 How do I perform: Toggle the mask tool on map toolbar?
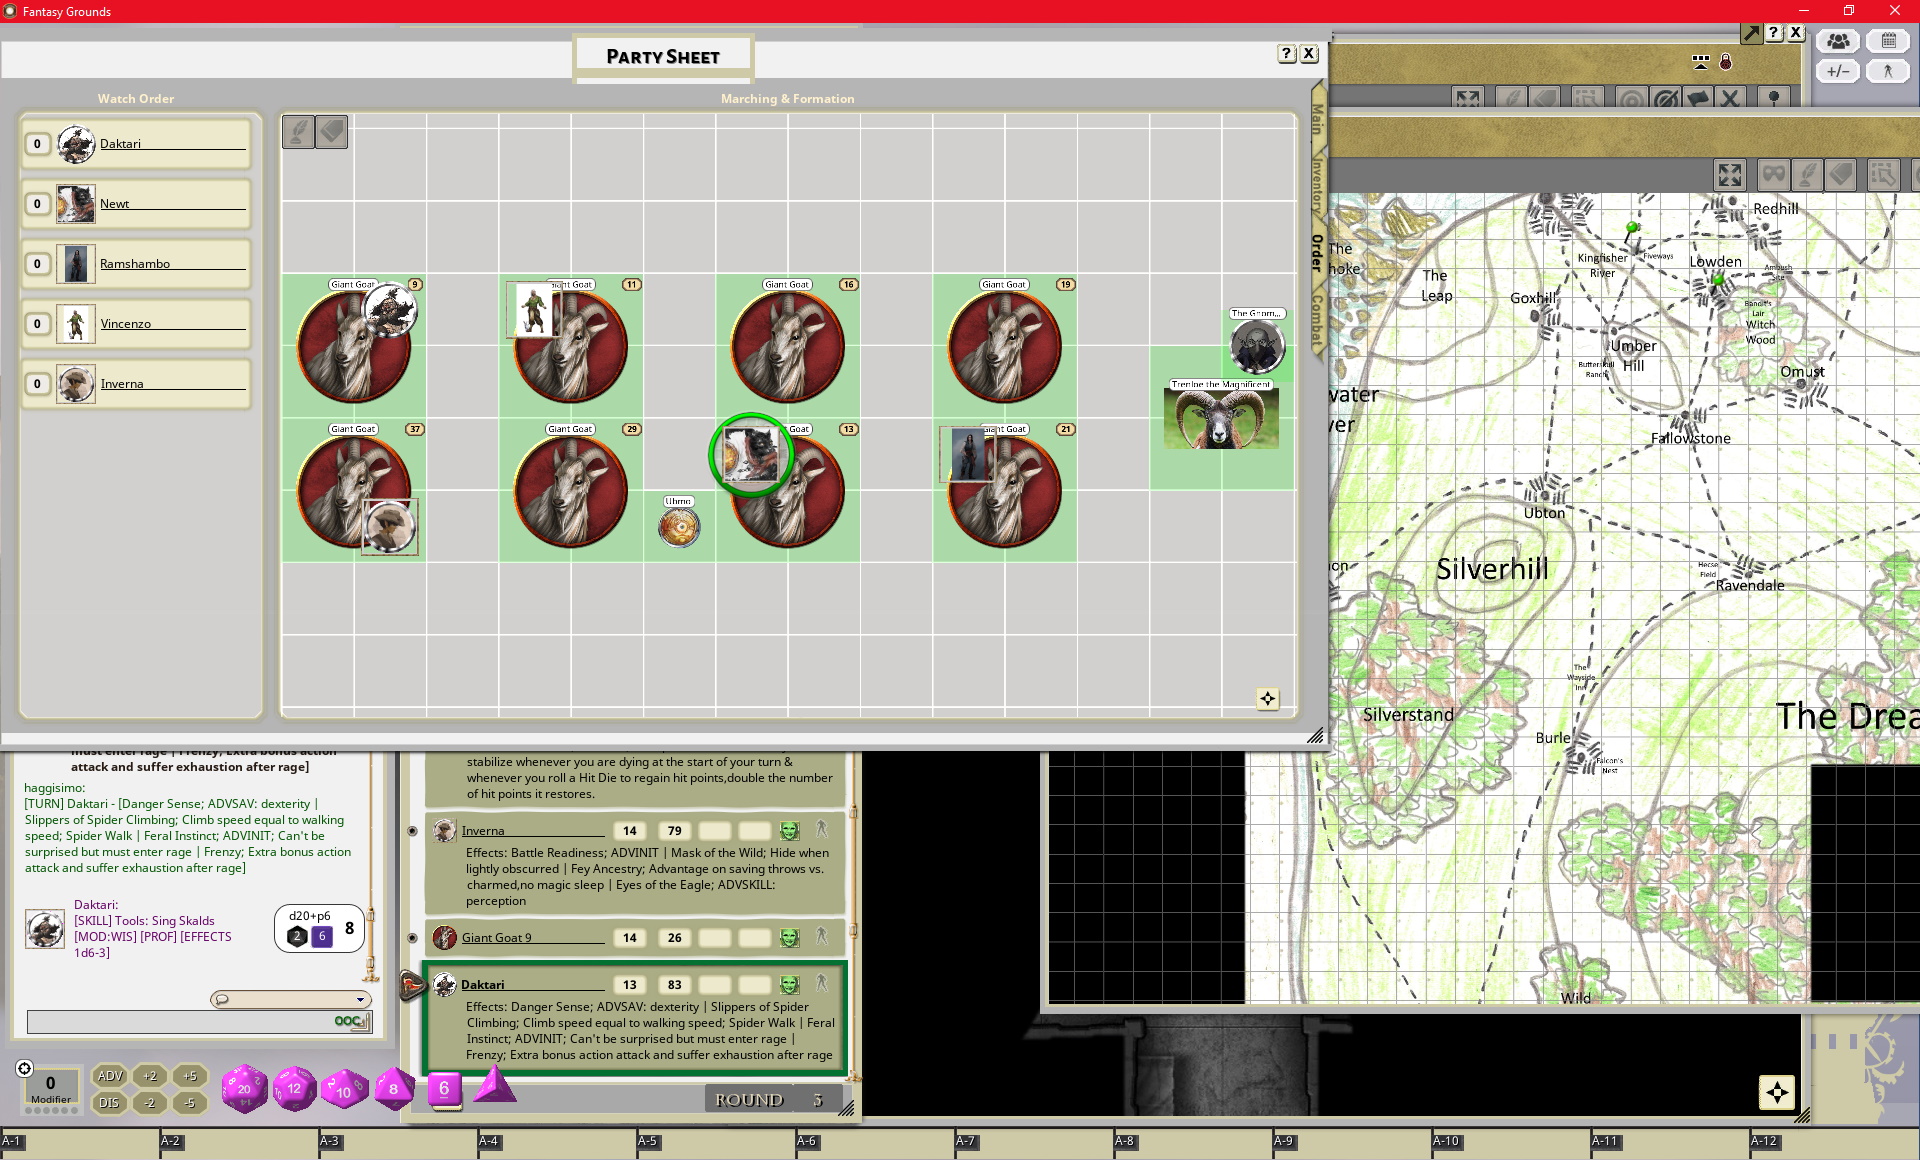click(1773, 175)
